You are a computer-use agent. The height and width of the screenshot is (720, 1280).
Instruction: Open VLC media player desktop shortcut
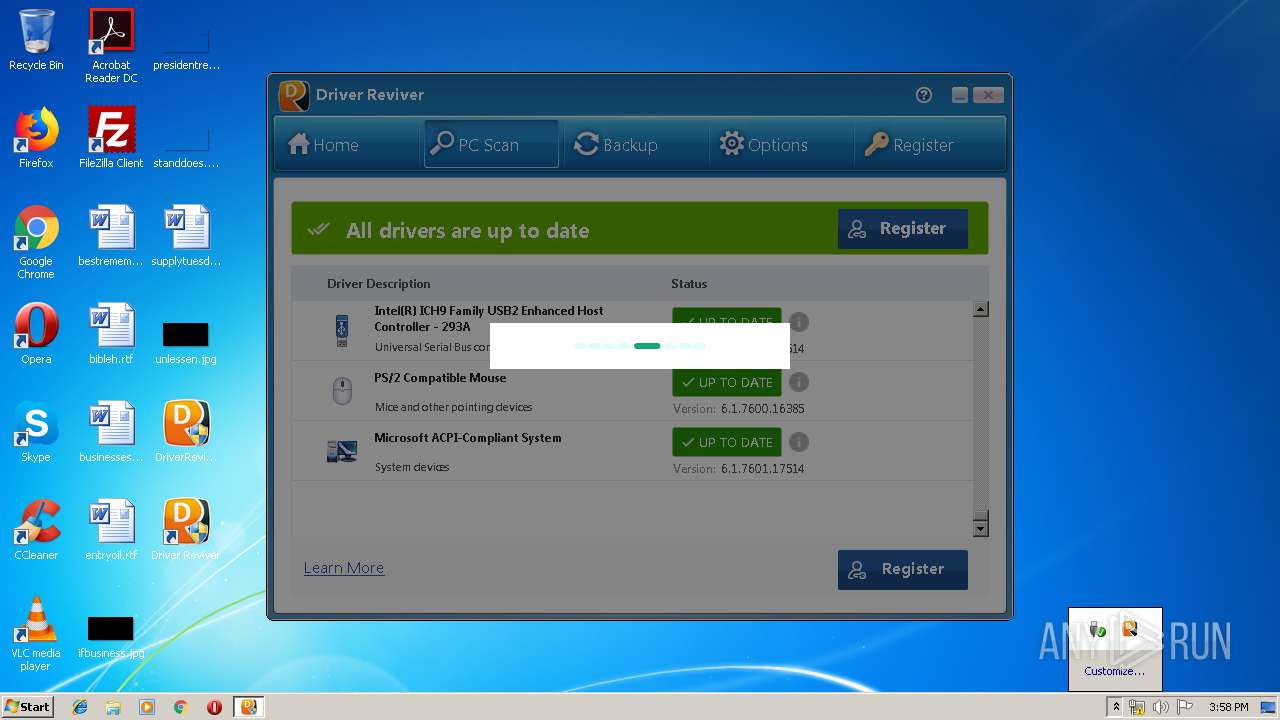(36, 634)
